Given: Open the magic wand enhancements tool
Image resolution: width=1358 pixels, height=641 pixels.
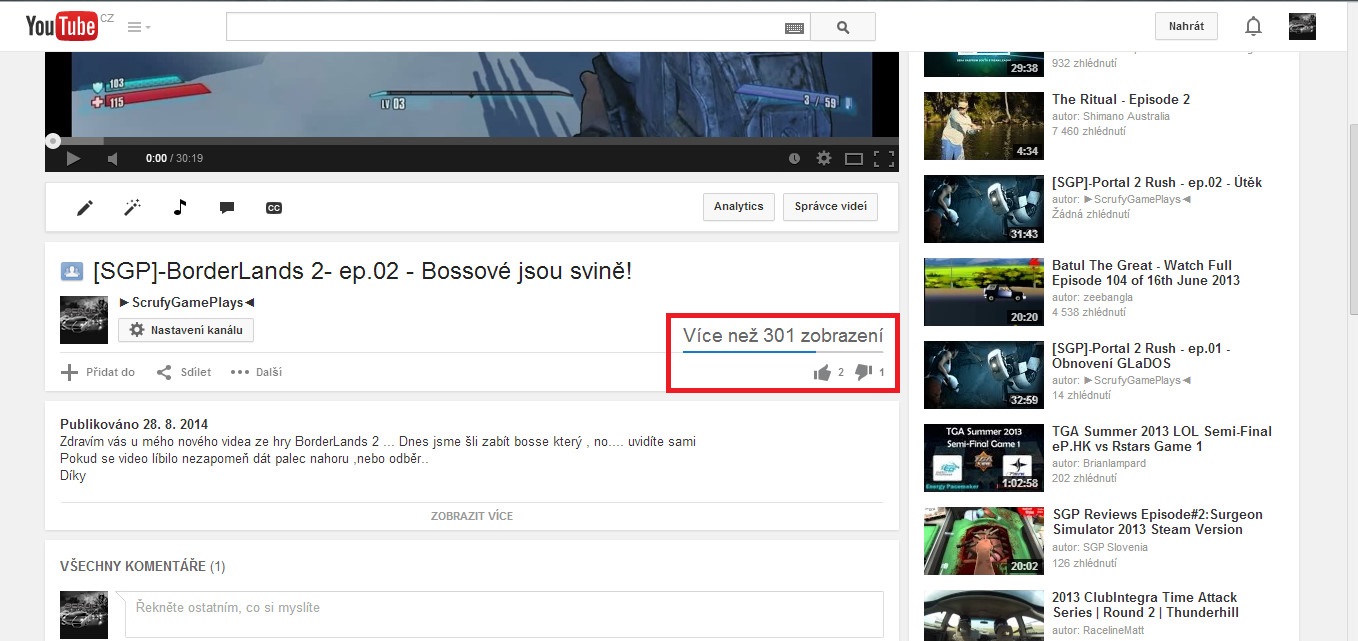Looking at the screenshot, I should click(x=132, y=207).
